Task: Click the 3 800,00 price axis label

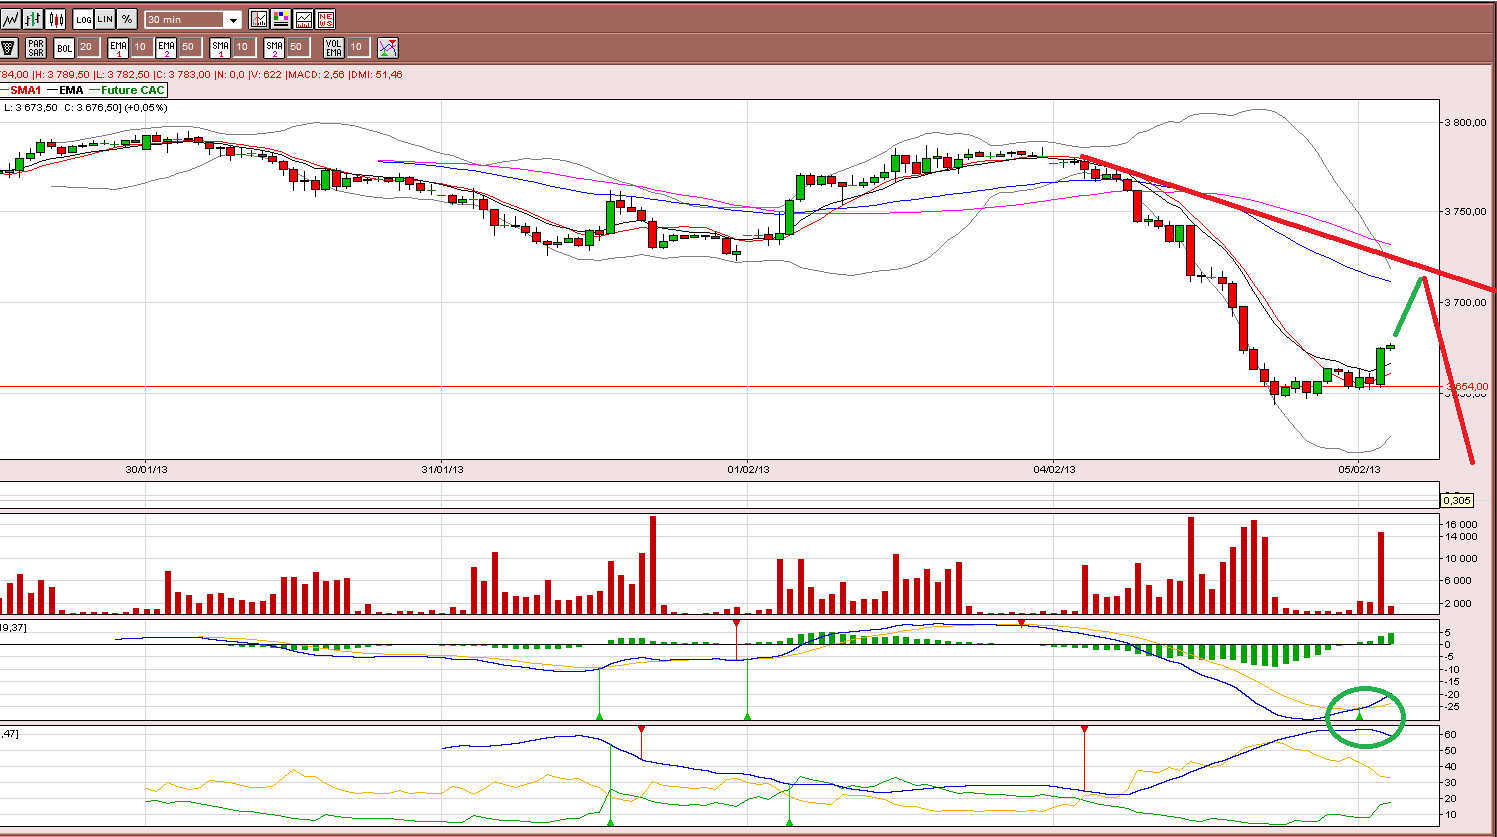Action: click(x=1465, y=122)
